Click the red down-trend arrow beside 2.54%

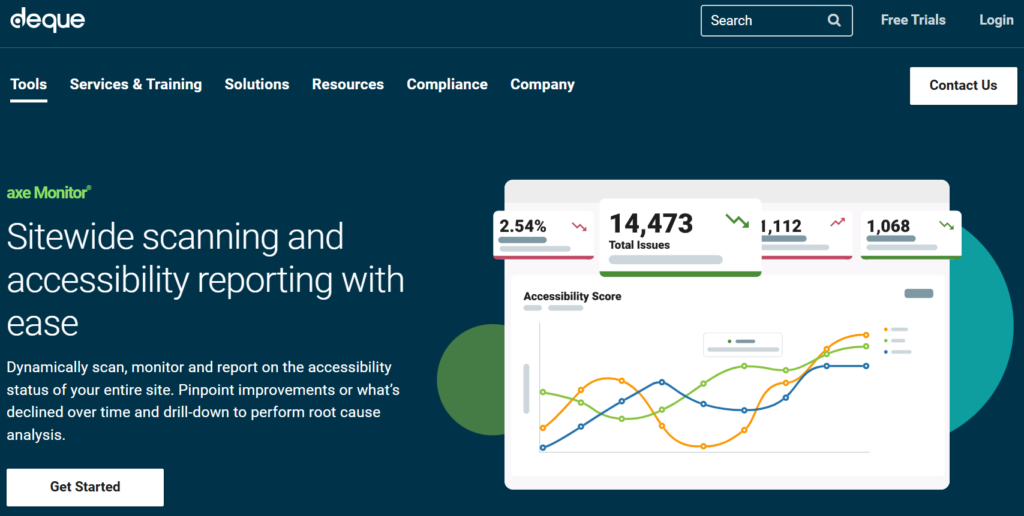tap(579, 226)
